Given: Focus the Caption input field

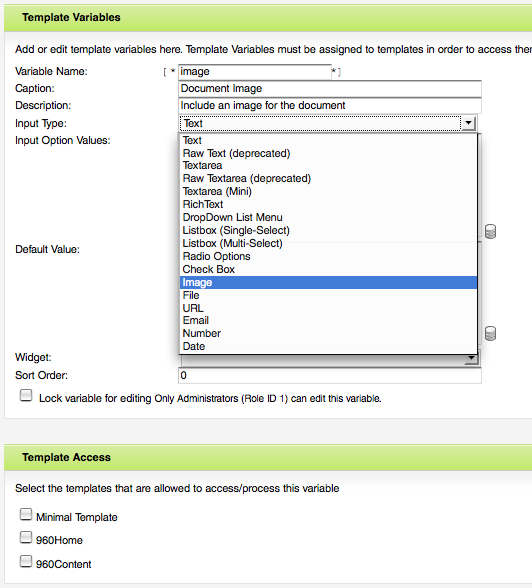Looking at the screenshot, I should coord(330,89).
